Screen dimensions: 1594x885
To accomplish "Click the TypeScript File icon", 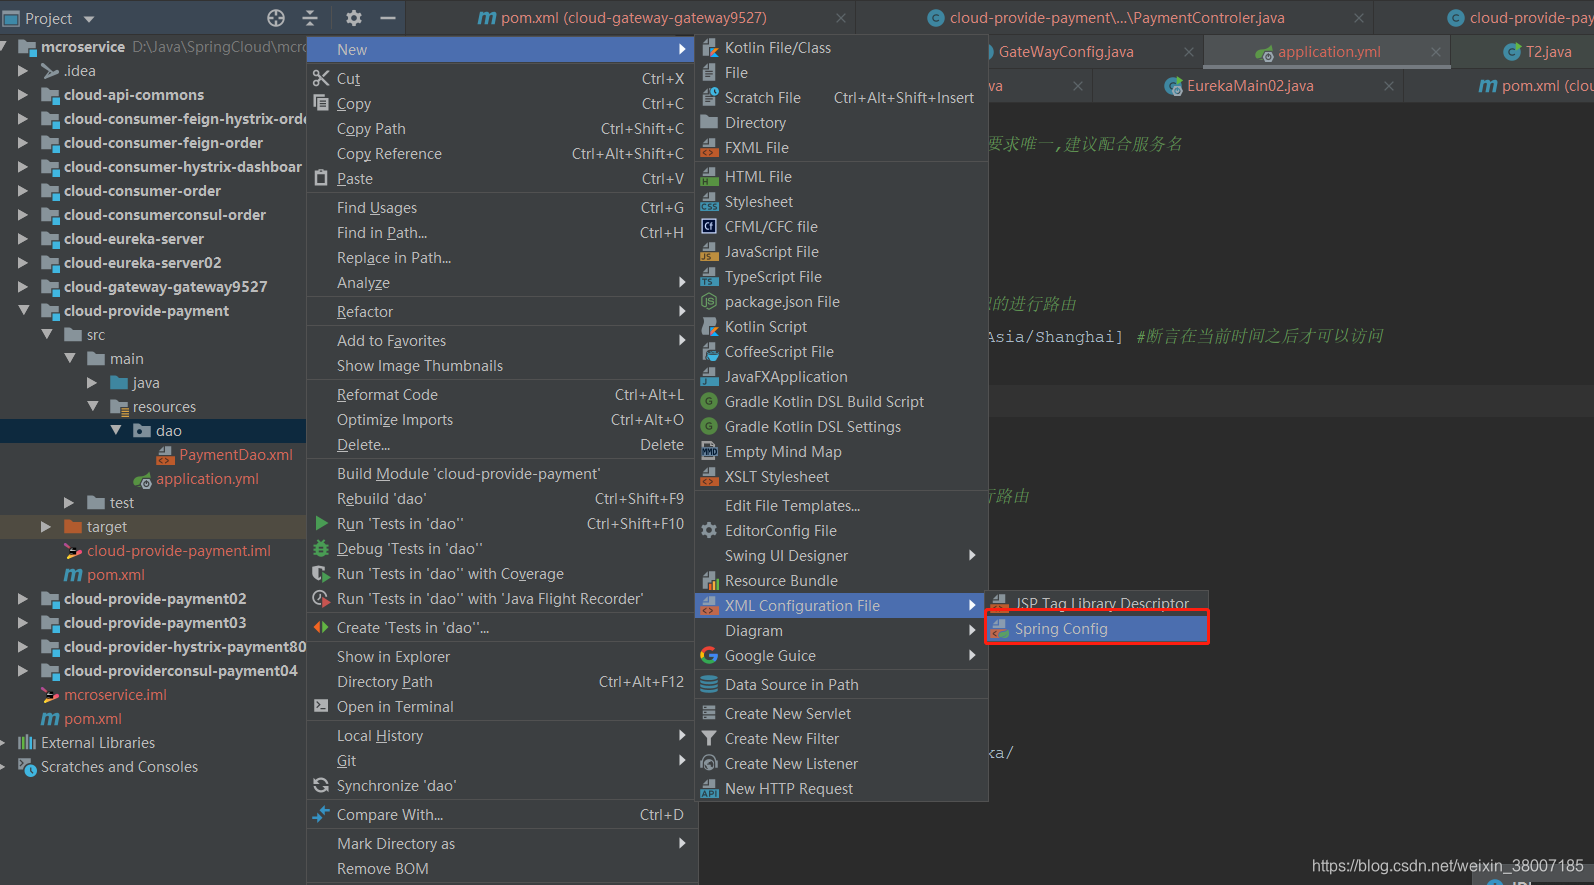I will pos(710,276).
